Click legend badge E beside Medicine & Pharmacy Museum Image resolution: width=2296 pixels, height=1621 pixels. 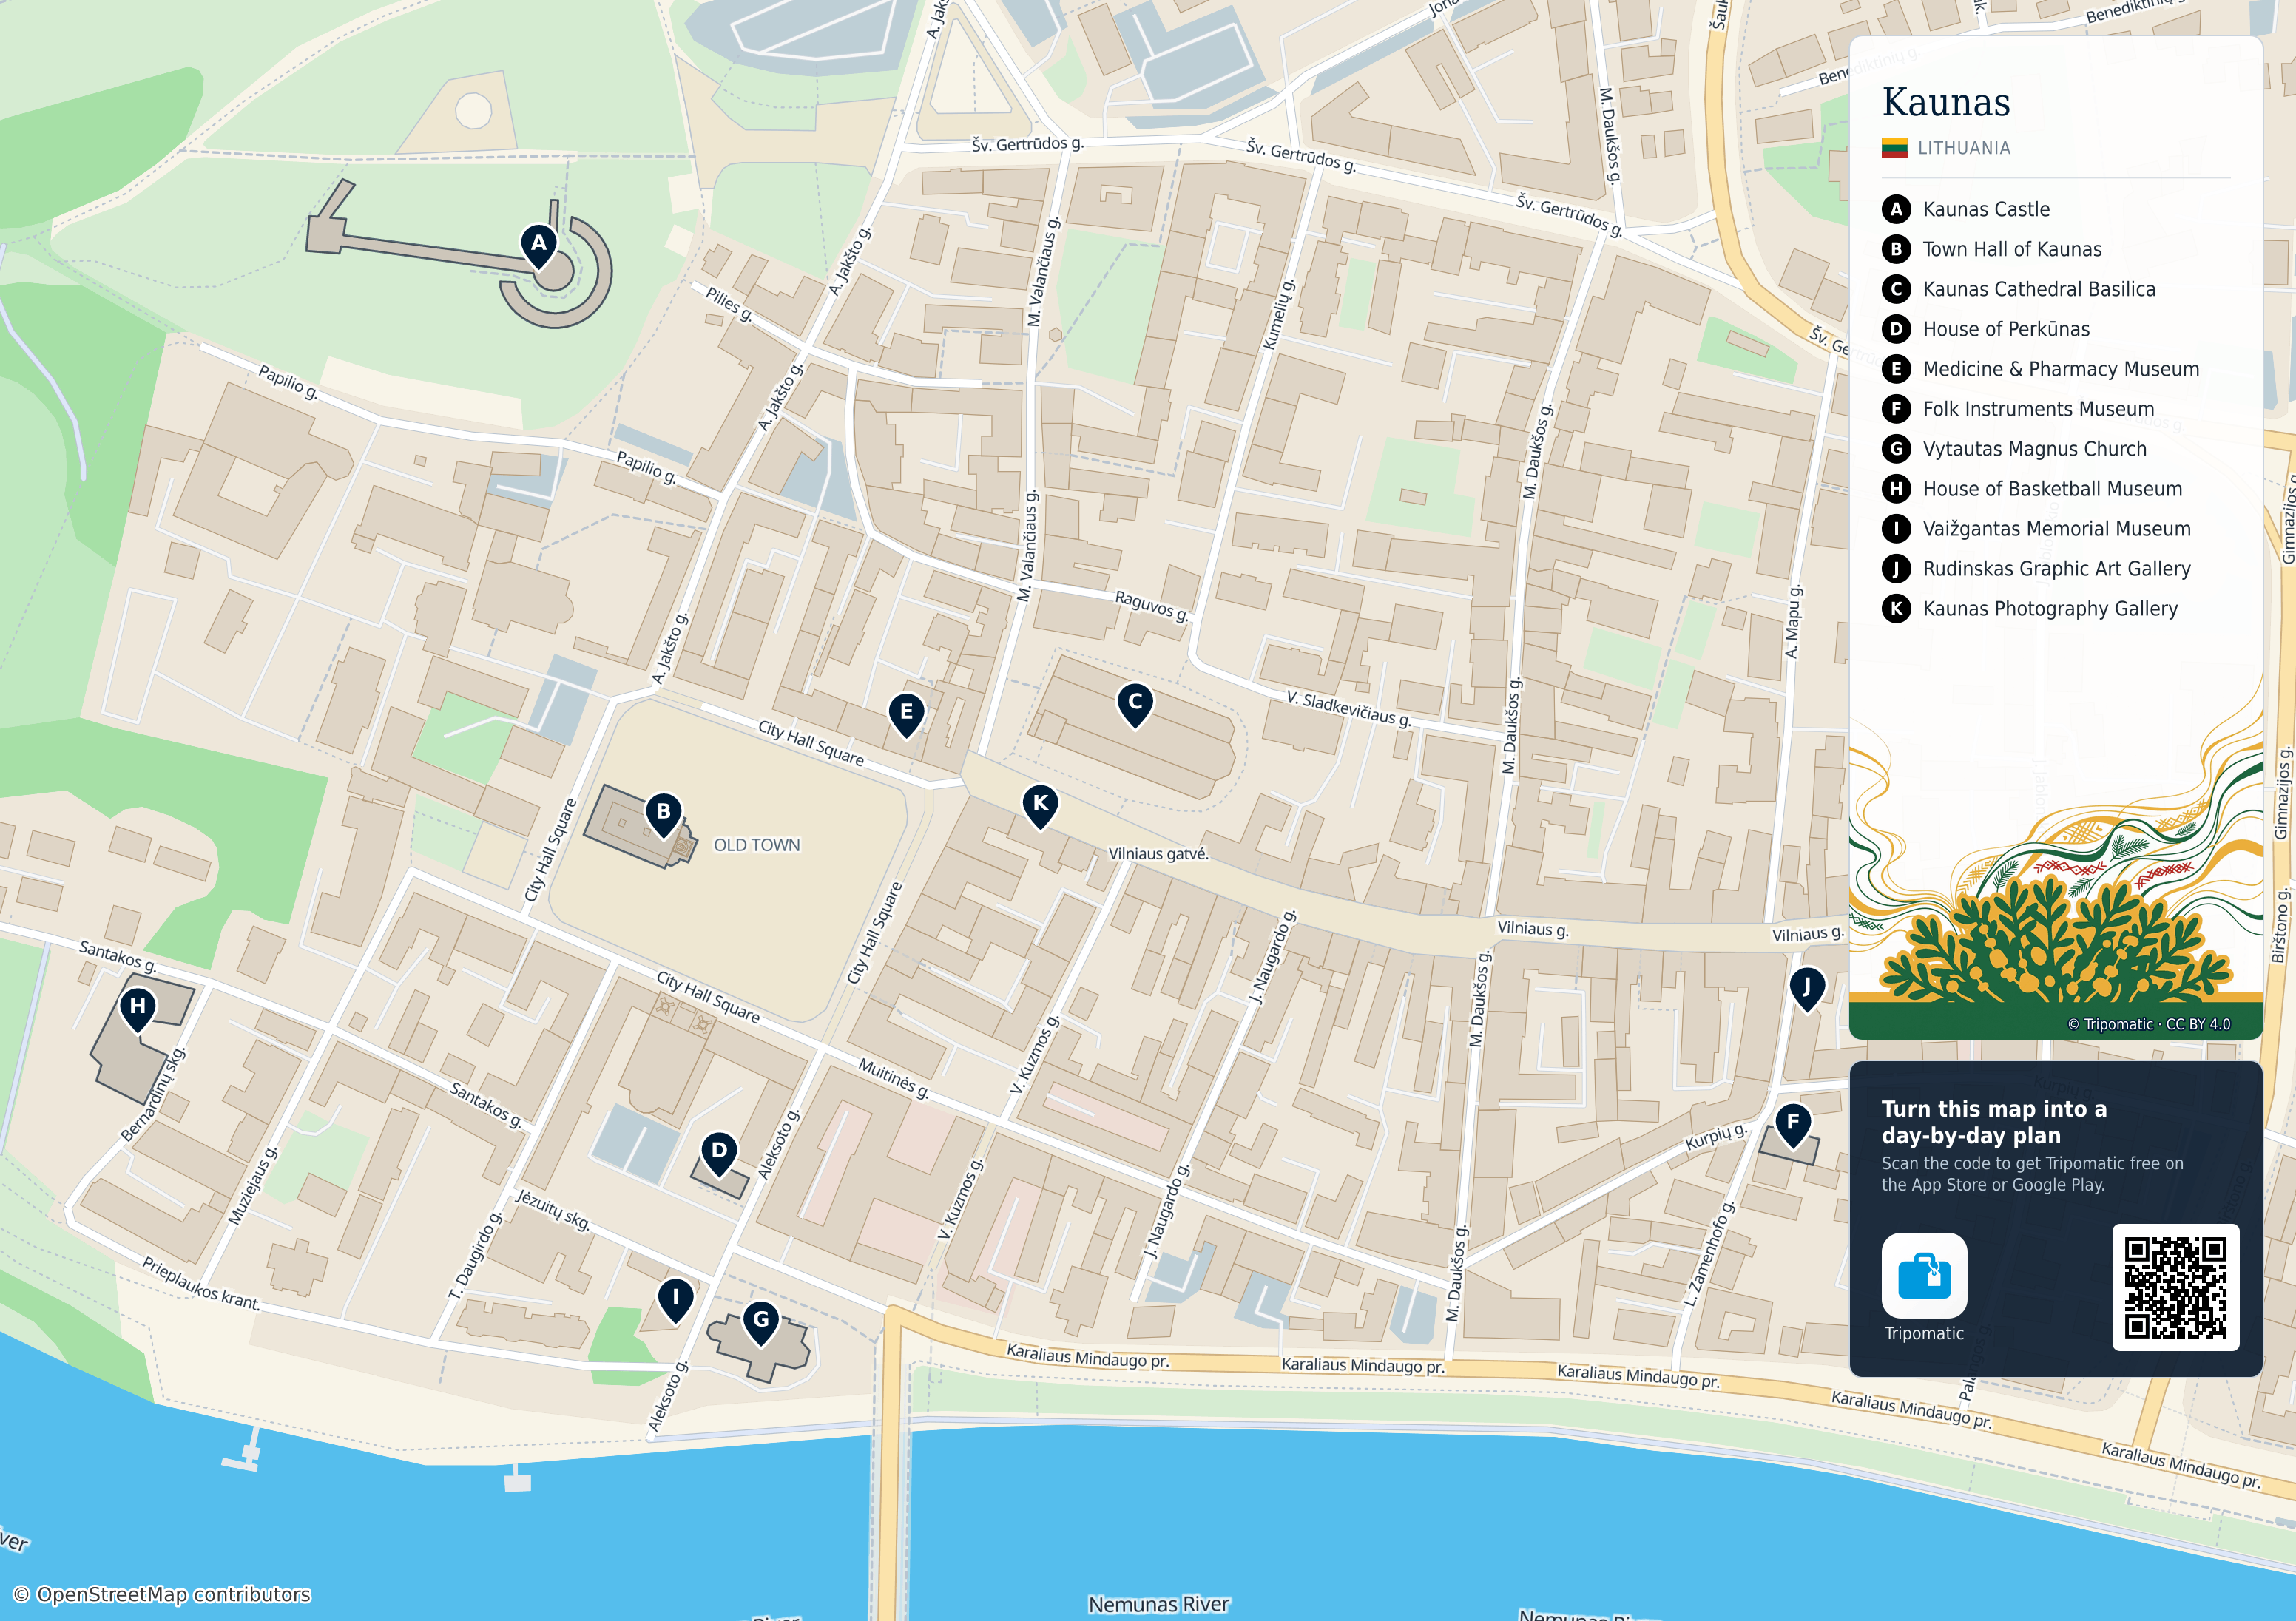(x=1896, y=369)
